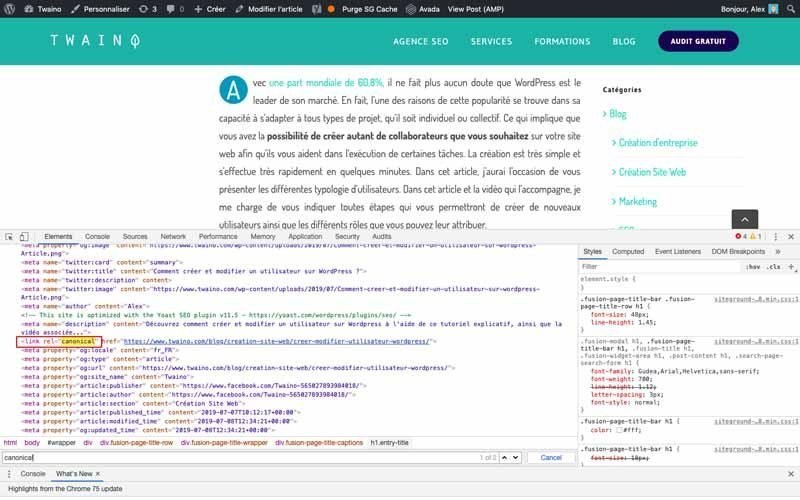Viewport: 800px width, 500px height.
Task: Select the div.fusion-page-title-captions breadcrumb
Action: 319,443
